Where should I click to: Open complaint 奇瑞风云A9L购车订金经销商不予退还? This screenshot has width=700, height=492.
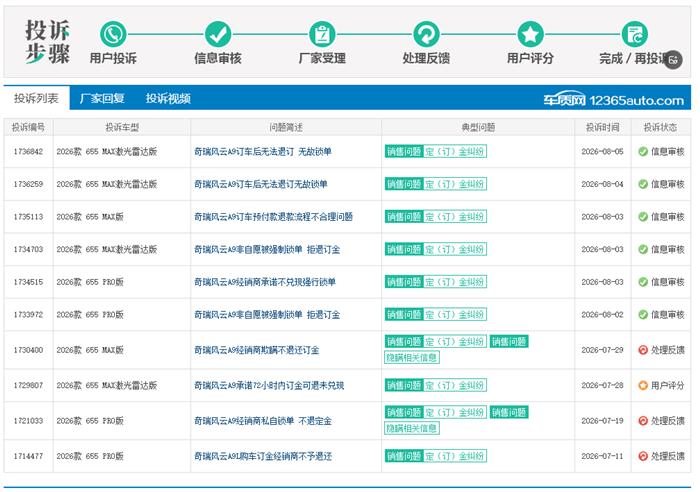(x=263, y=456)
